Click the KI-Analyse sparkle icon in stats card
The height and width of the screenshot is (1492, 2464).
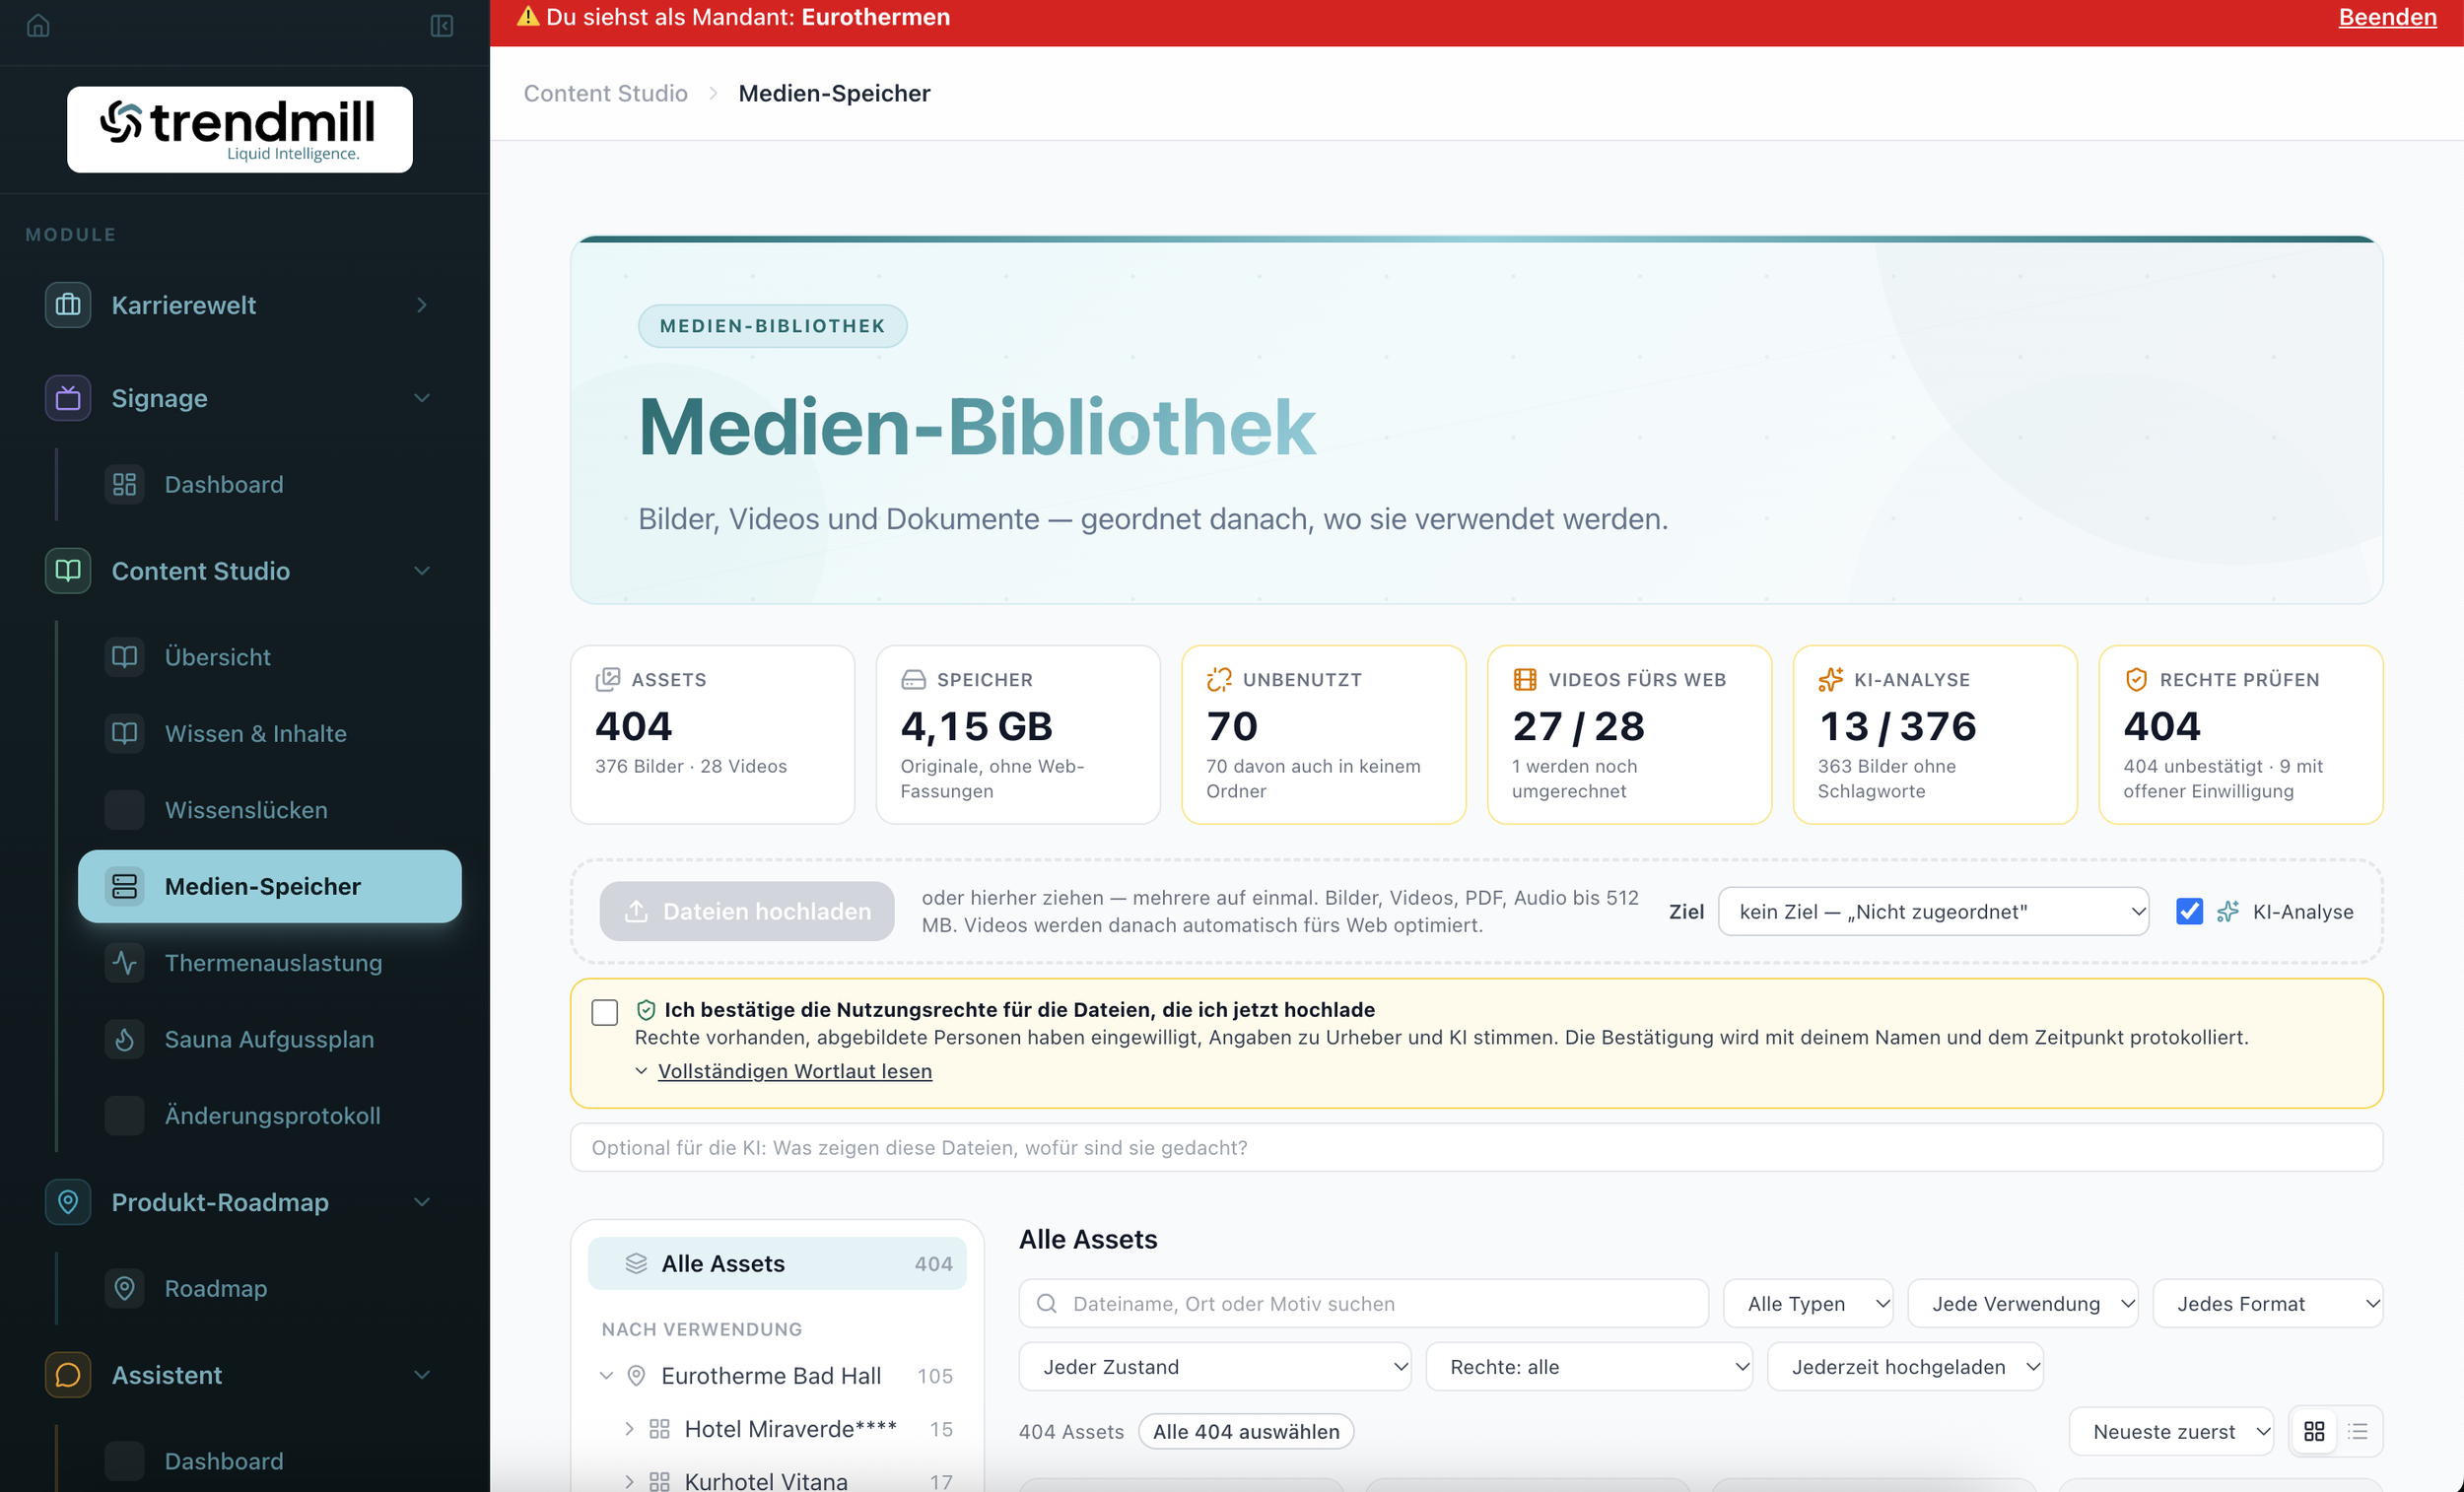[x=1830, y=680]
